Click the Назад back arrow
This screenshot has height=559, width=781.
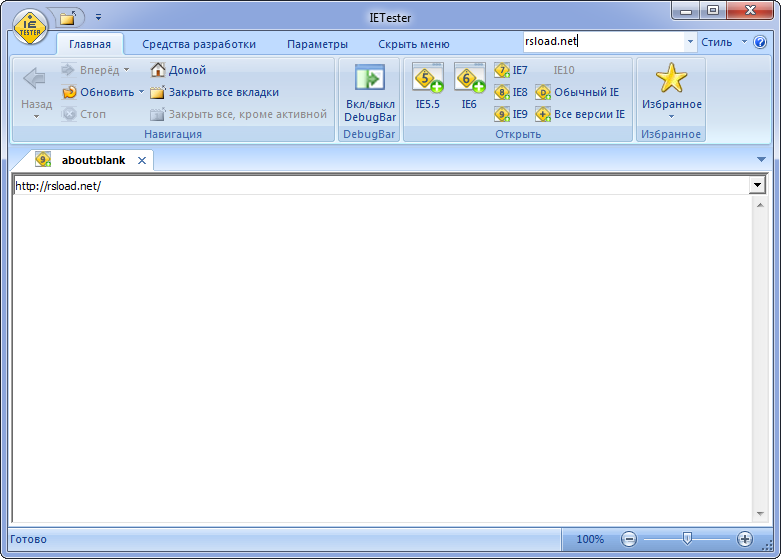coord(35,79)
